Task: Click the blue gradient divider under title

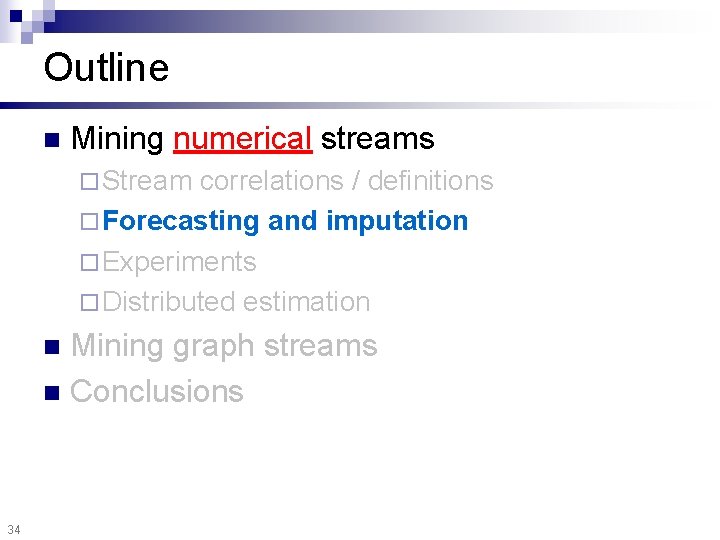Action: (x=358, y=105)
